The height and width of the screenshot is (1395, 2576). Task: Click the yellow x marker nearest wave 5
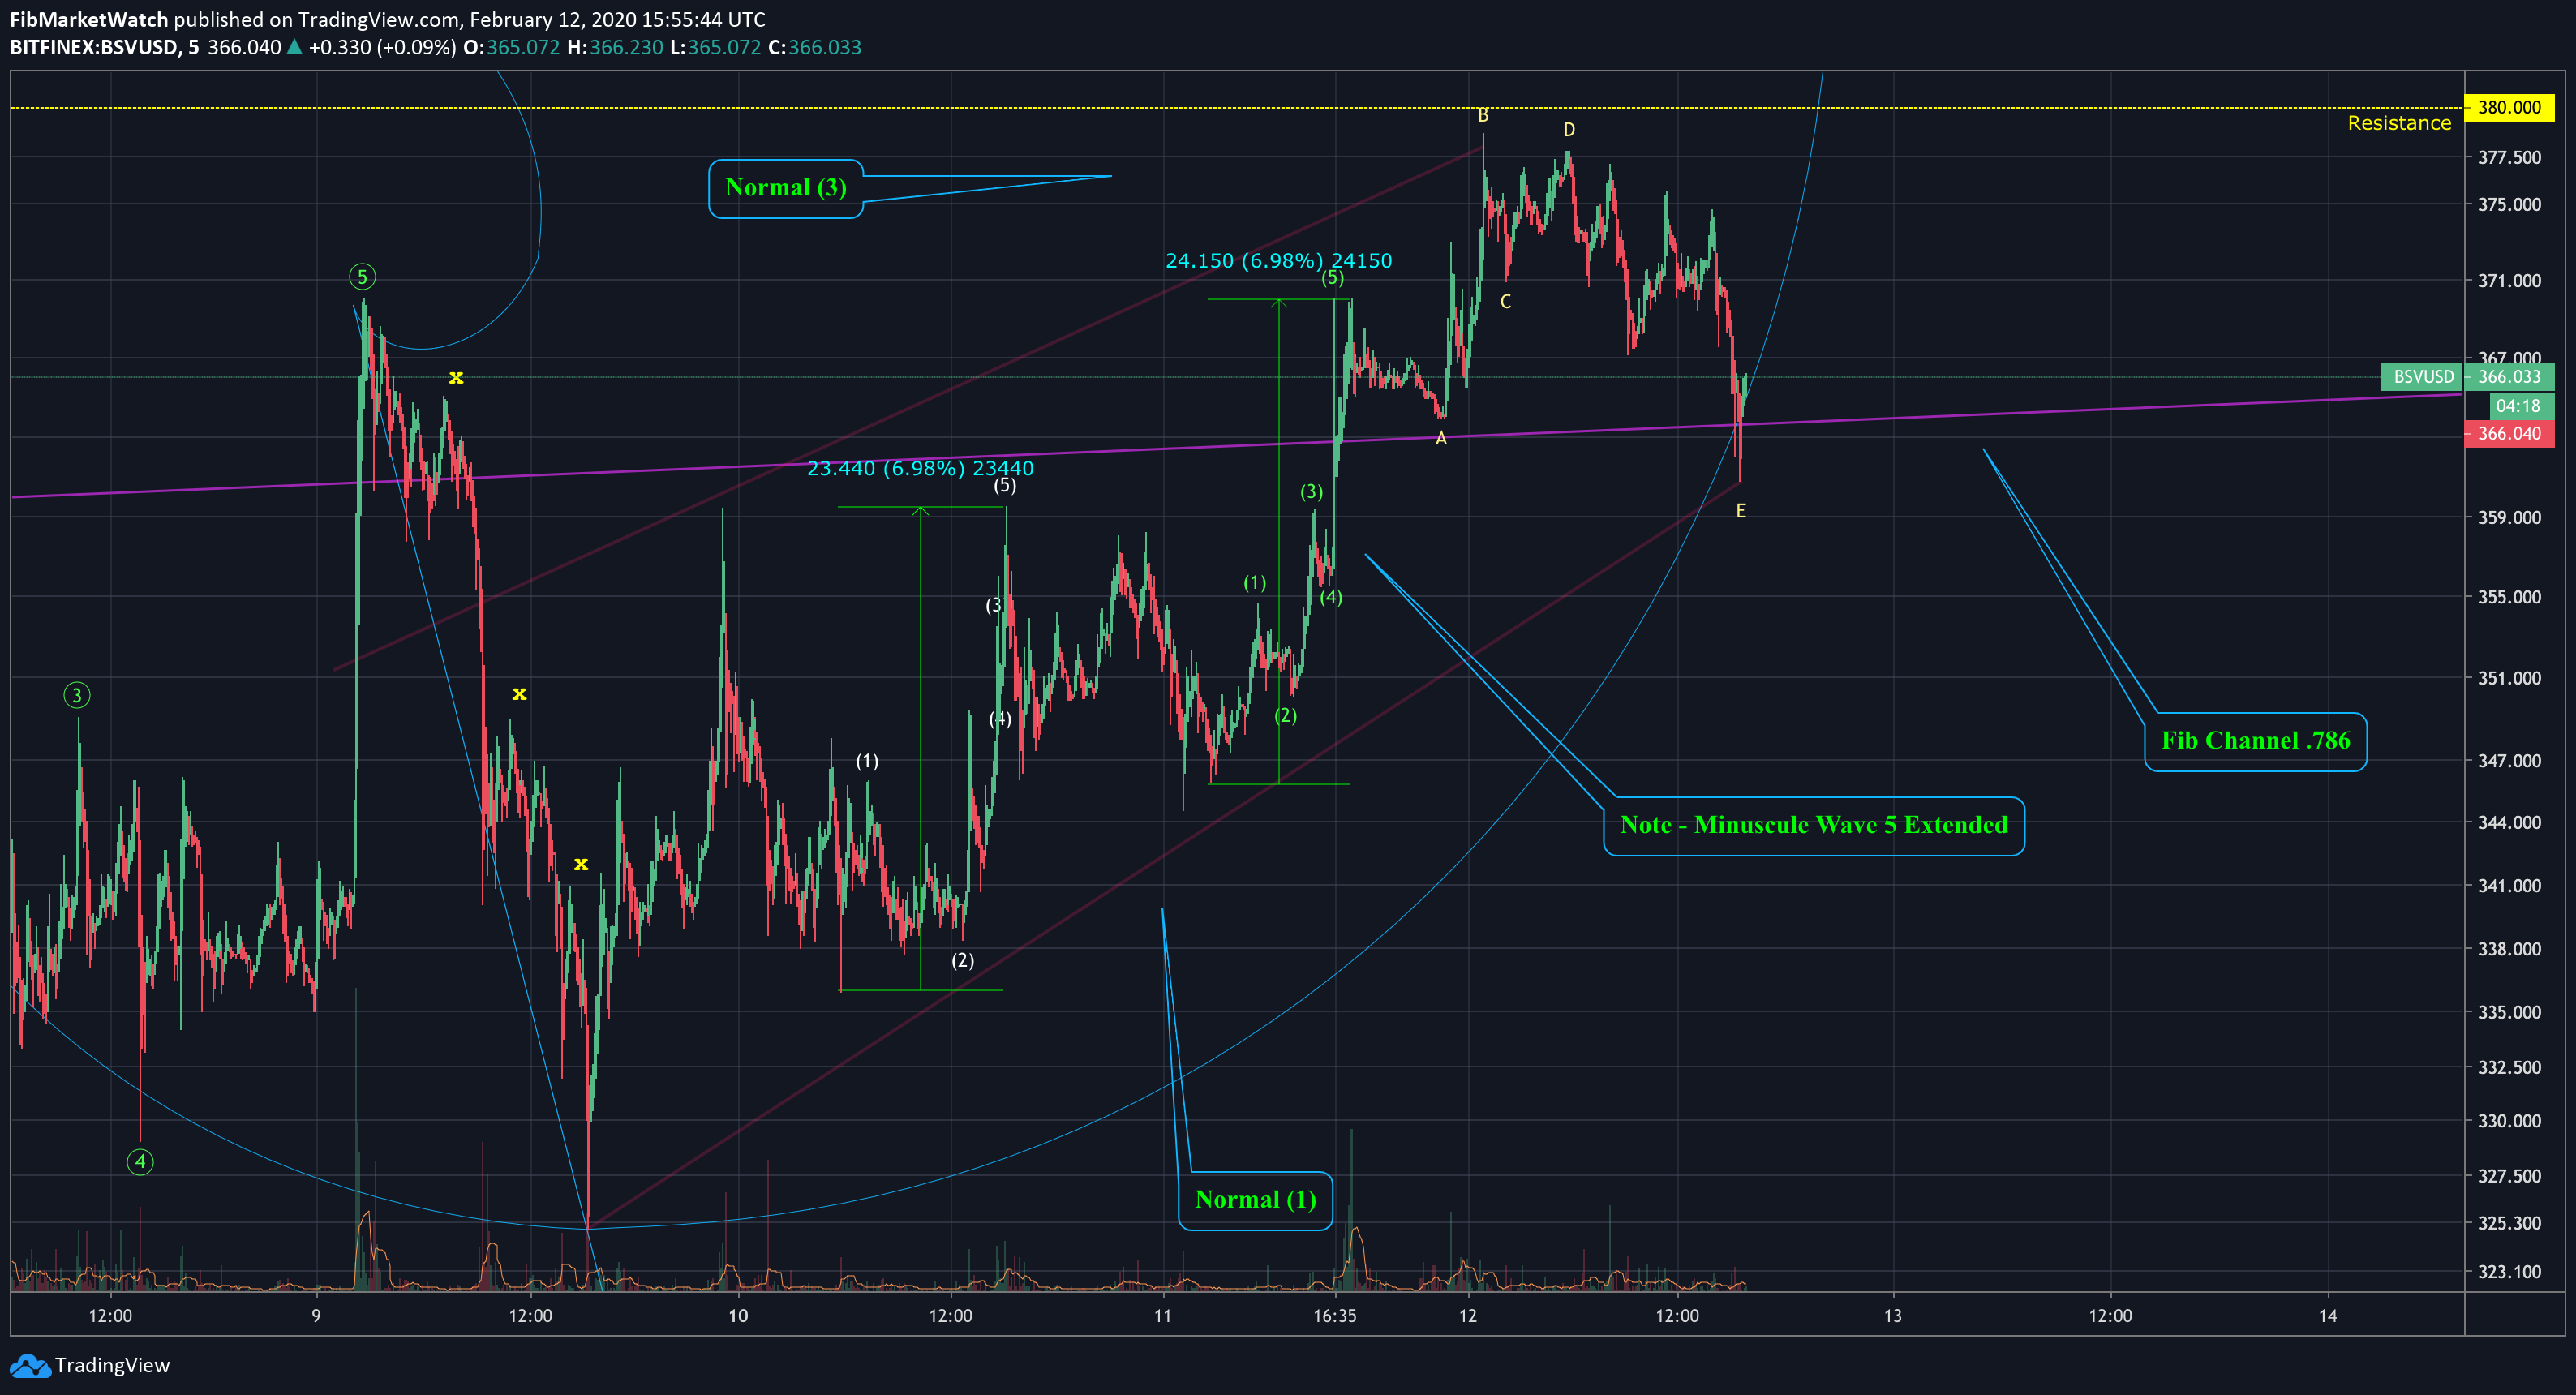(456, 378)
